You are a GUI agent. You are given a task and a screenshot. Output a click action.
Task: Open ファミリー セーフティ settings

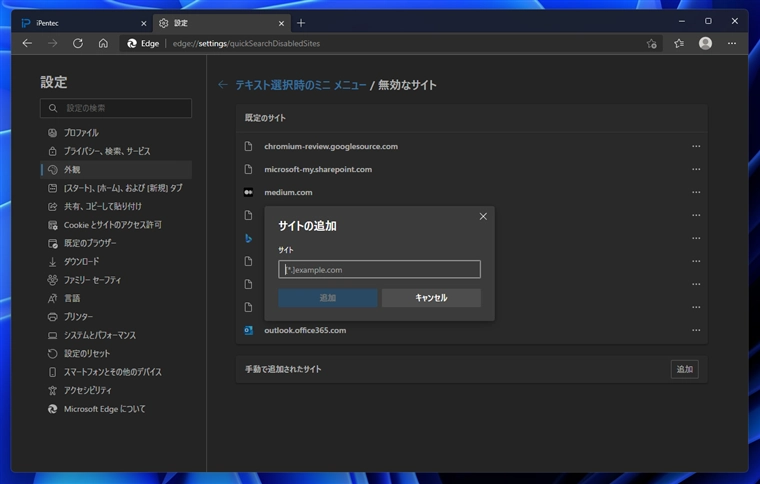[116, 280]
